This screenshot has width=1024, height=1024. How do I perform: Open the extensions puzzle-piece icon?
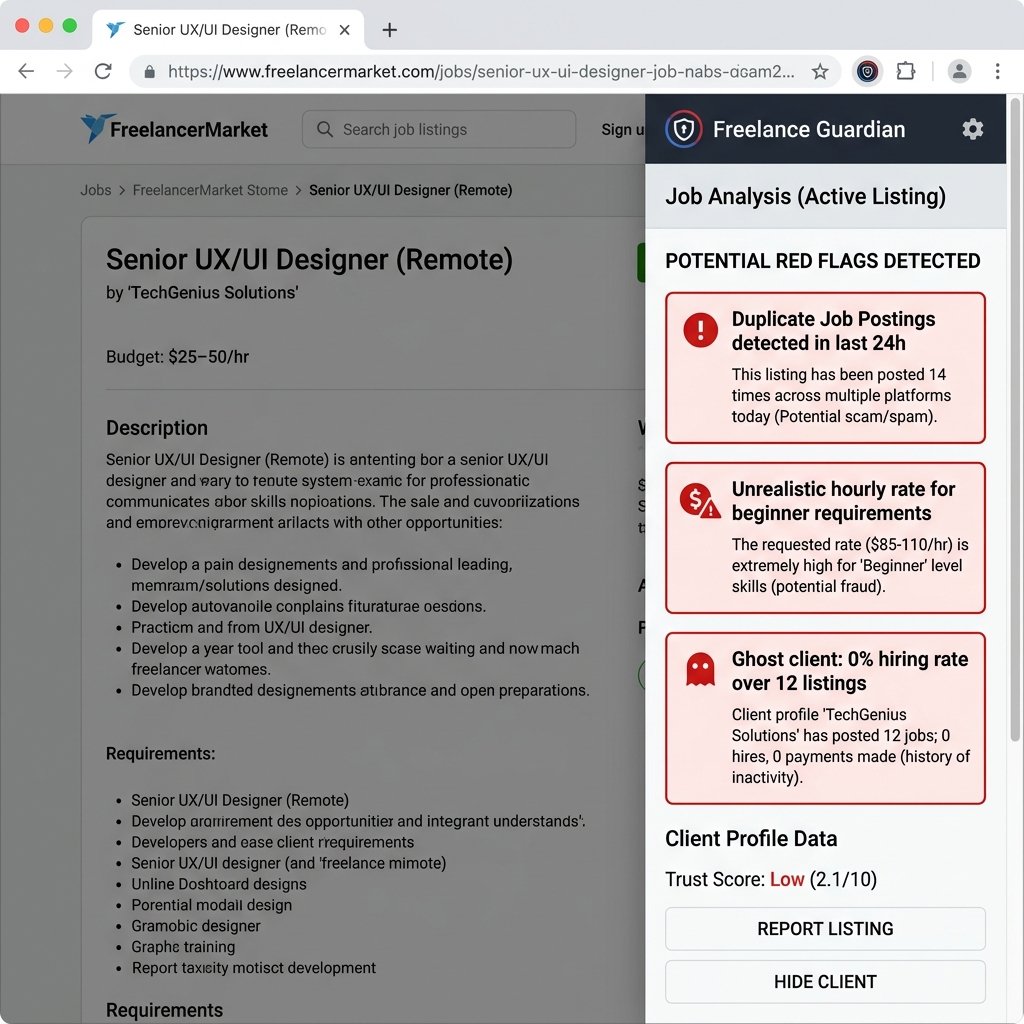(x=906, y=71)
